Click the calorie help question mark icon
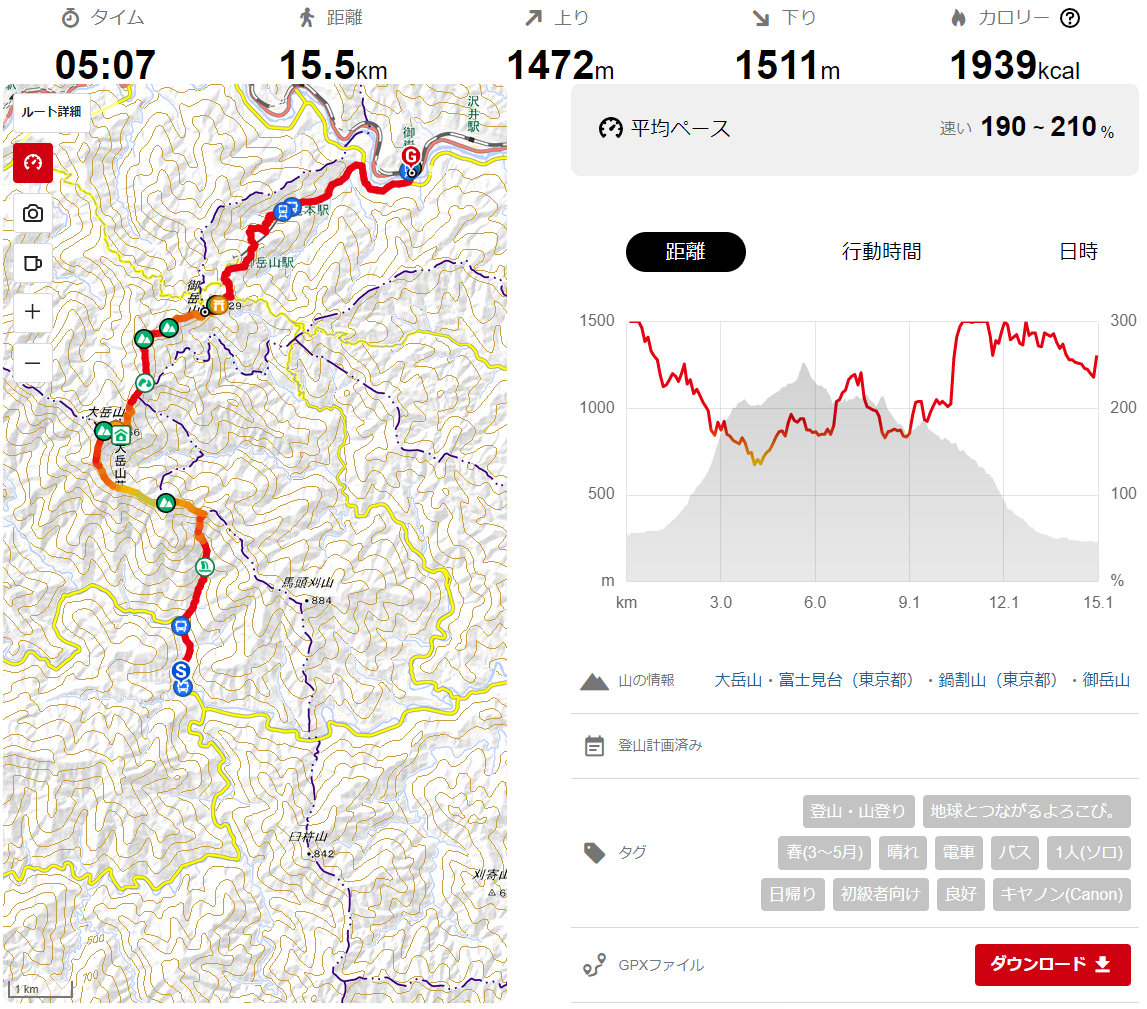 [1070, 18]
